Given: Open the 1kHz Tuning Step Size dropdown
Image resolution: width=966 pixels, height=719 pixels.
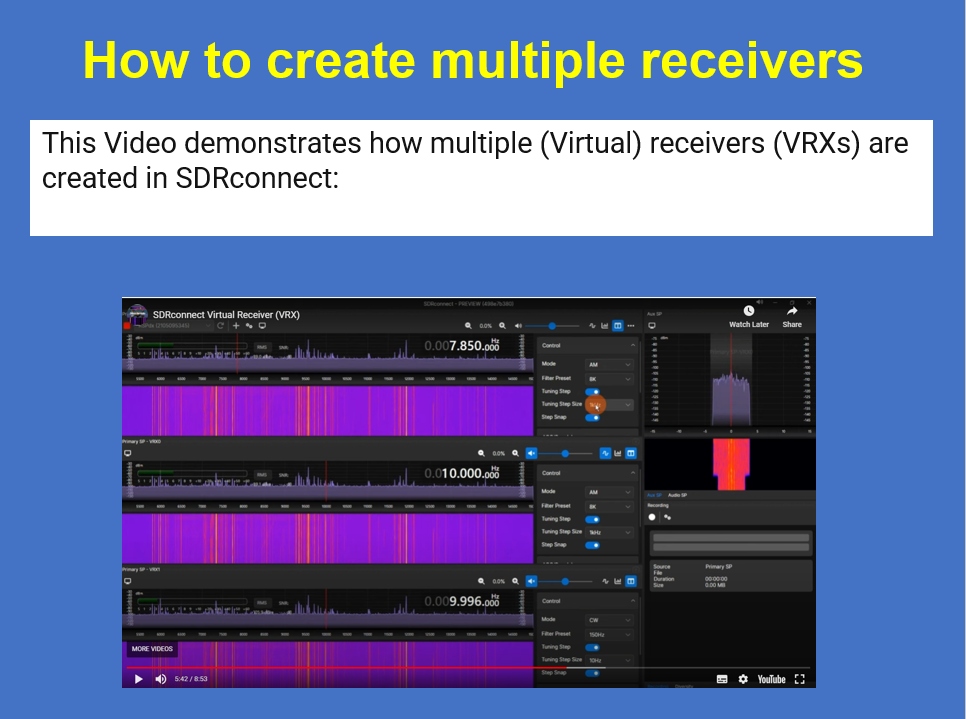Looking at the screenshot, I should (x=609, y=532).
